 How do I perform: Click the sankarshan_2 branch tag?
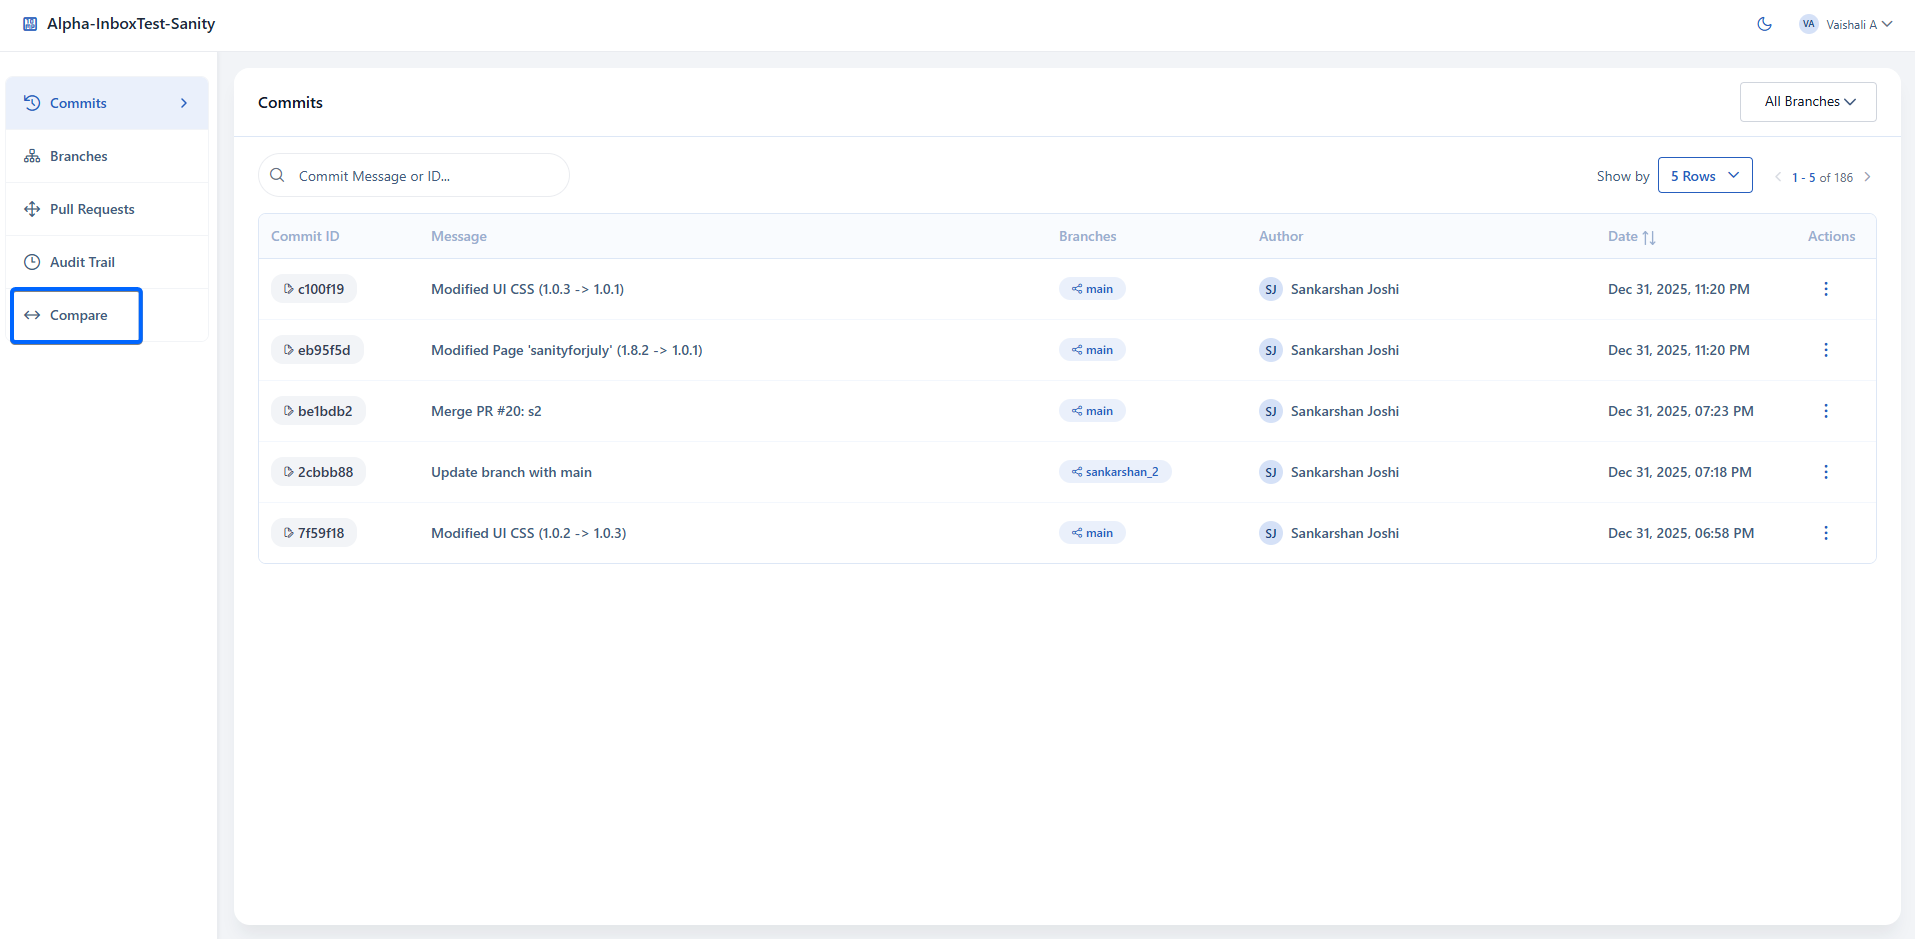(1115, 472)
